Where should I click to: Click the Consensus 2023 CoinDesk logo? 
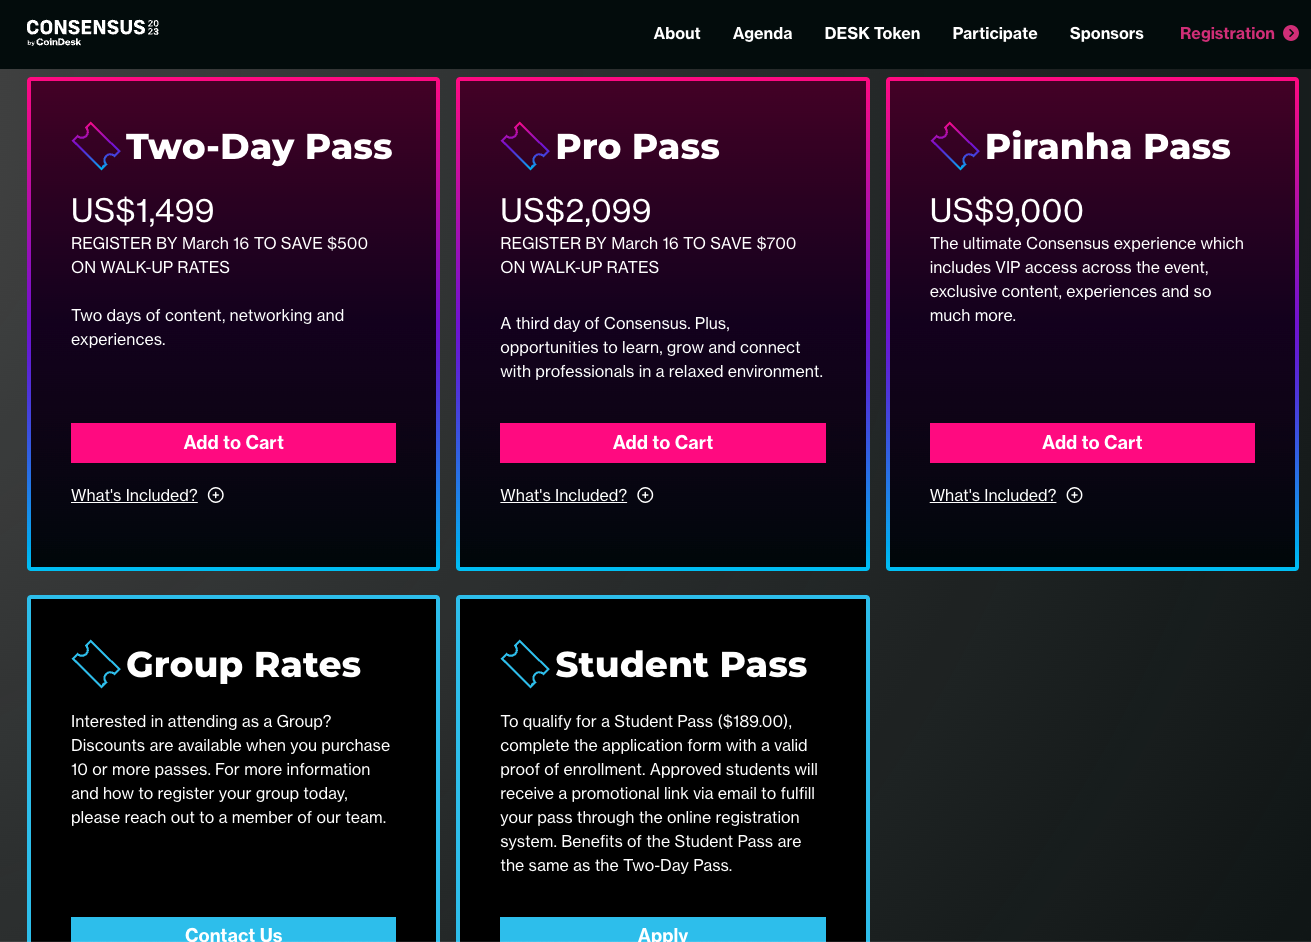coord(92,33)
